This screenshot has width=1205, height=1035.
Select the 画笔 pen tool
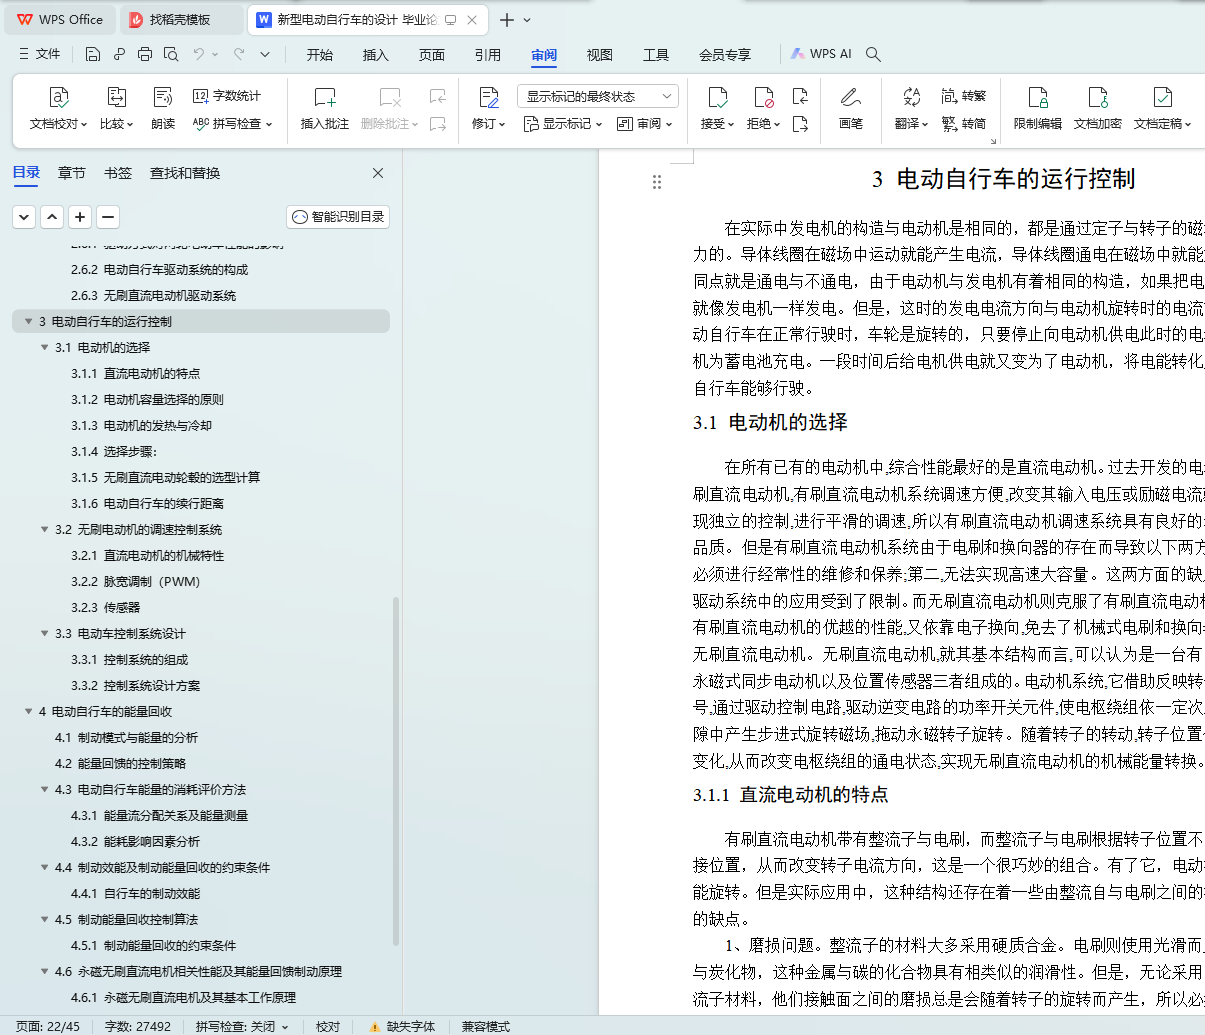851,109
